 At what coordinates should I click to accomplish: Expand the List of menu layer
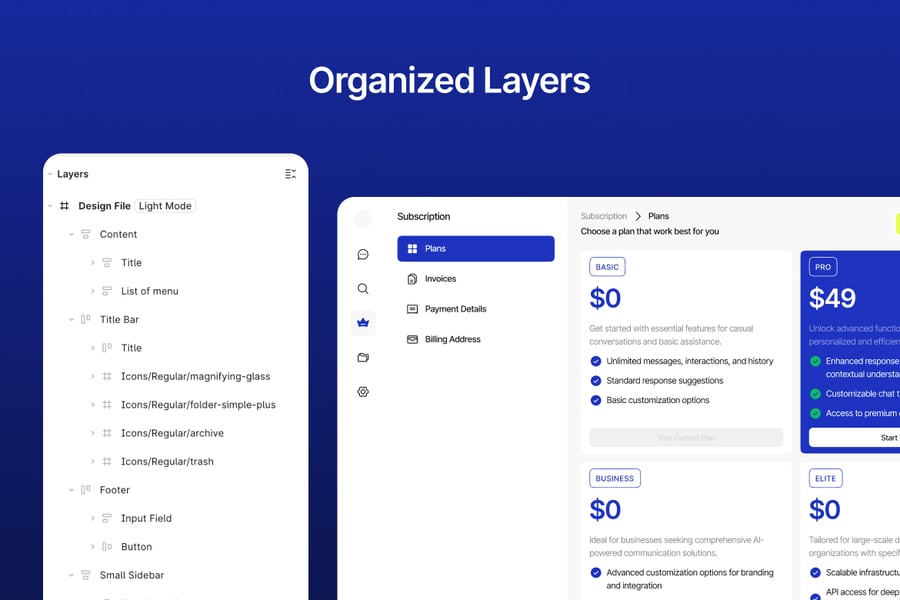93,291
